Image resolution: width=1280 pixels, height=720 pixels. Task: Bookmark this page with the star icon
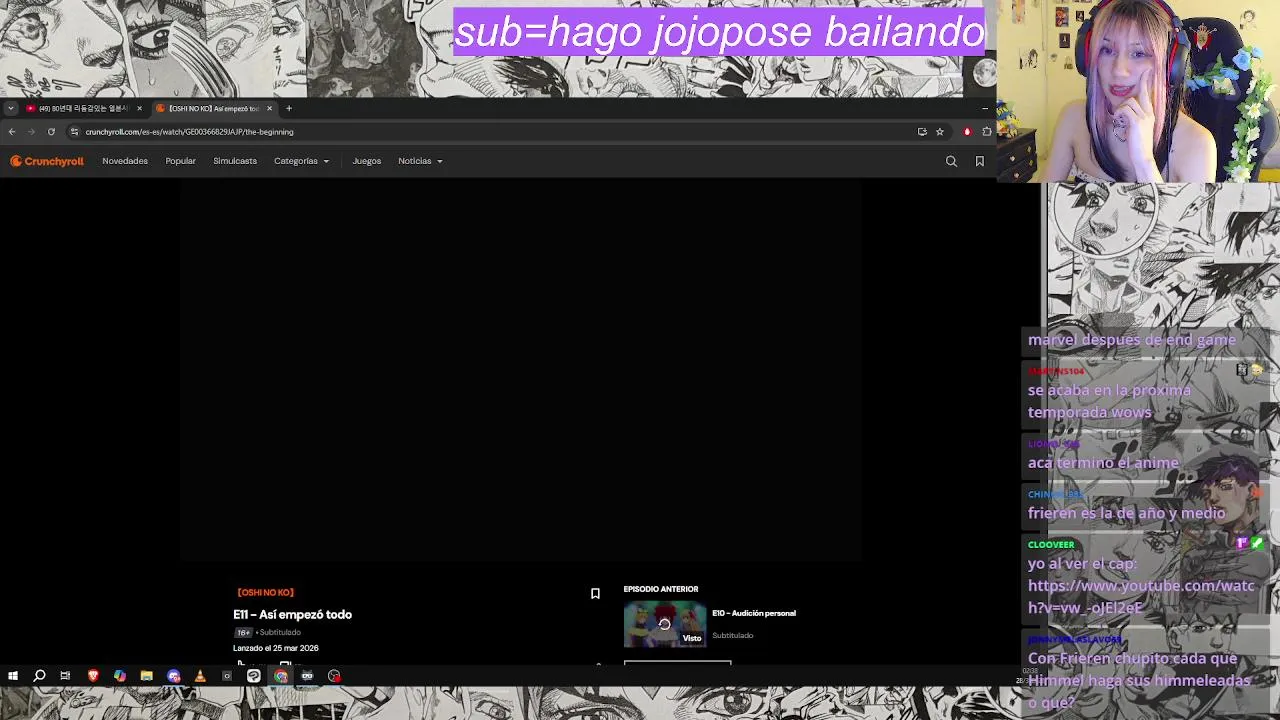(939, 132)
